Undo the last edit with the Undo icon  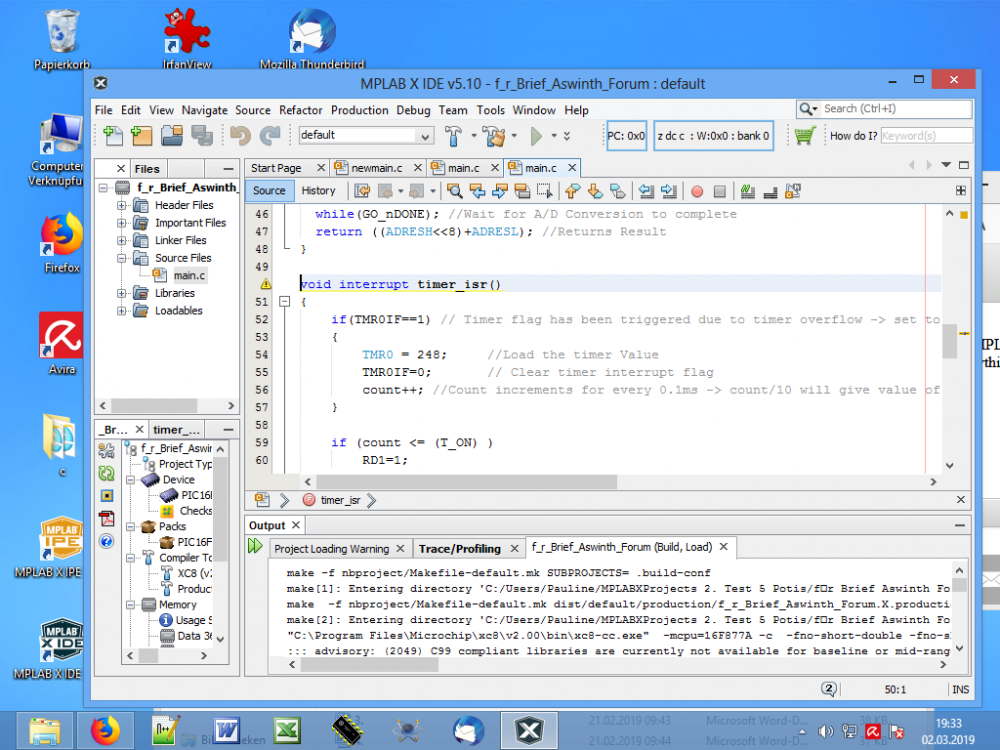pos(240,134)
